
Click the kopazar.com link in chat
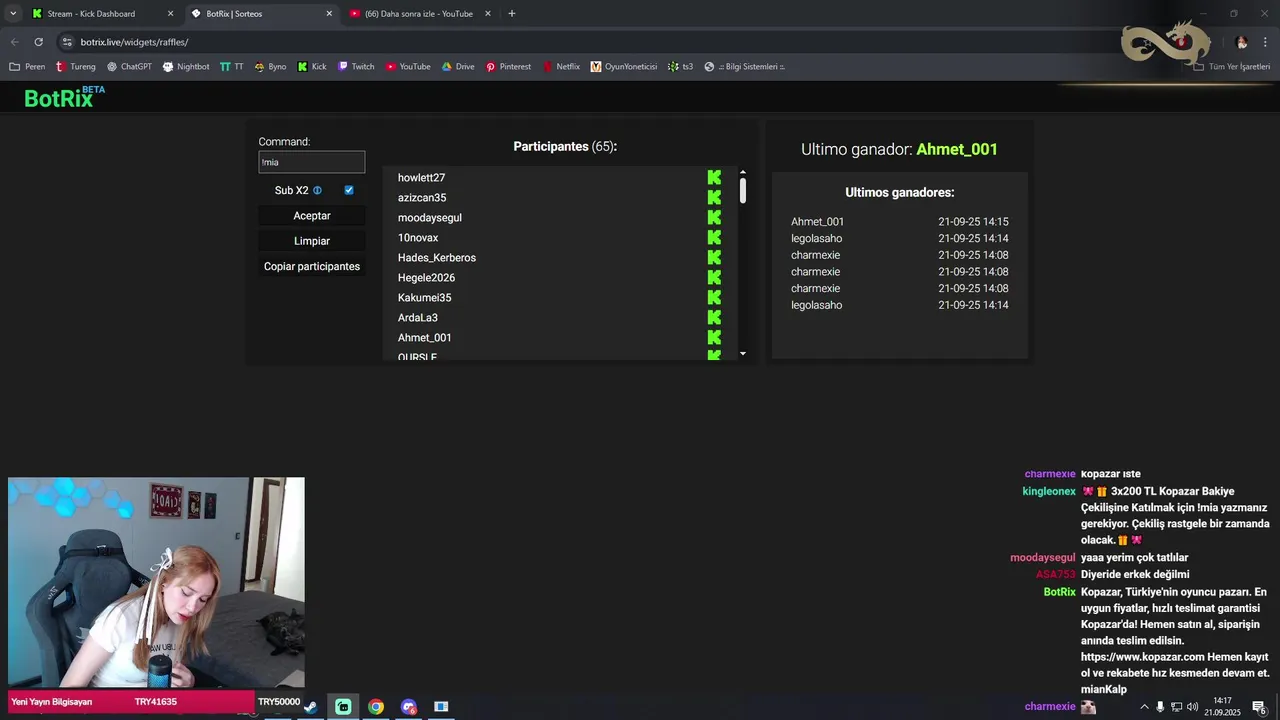pyautogui.click(x=1143, y=657)
